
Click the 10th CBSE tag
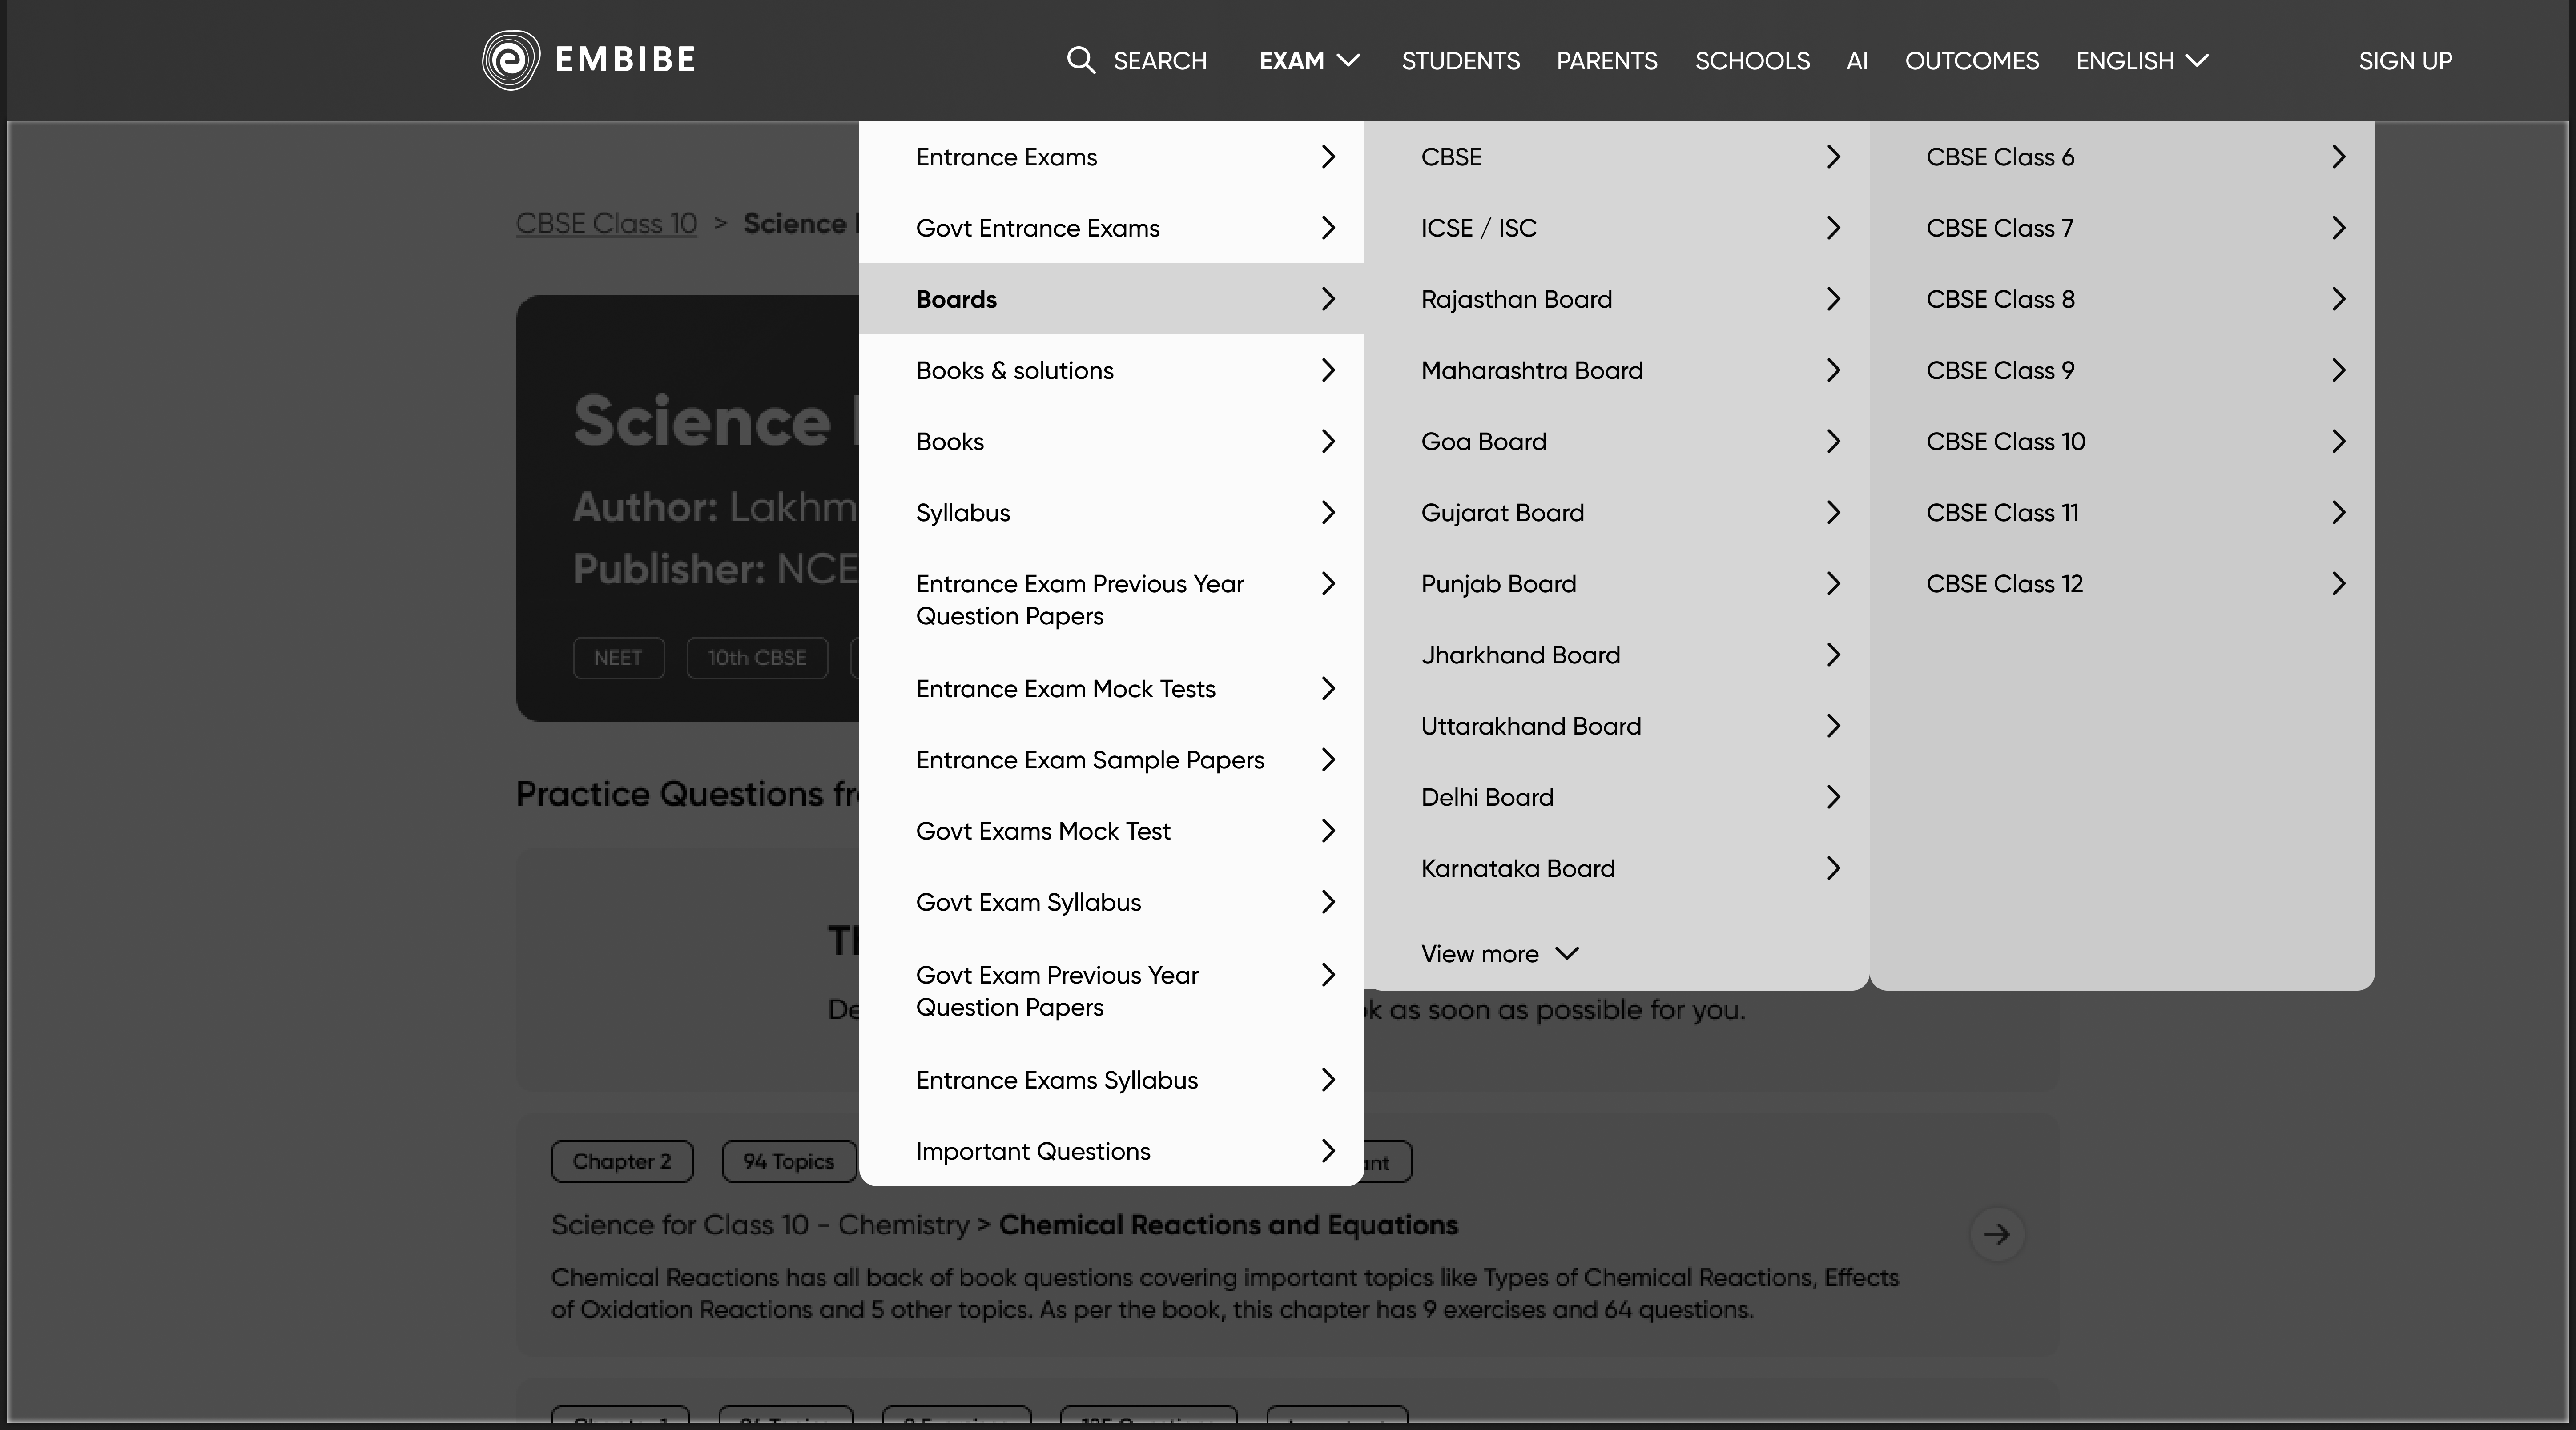click(757, 658)
